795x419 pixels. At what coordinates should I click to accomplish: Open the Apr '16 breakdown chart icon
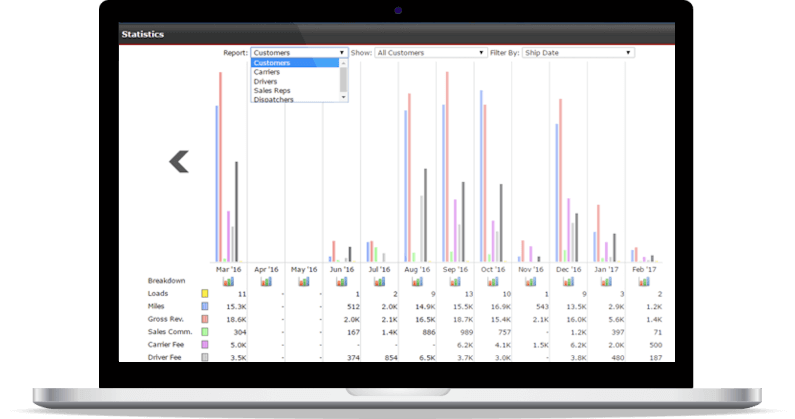(266, 281)
